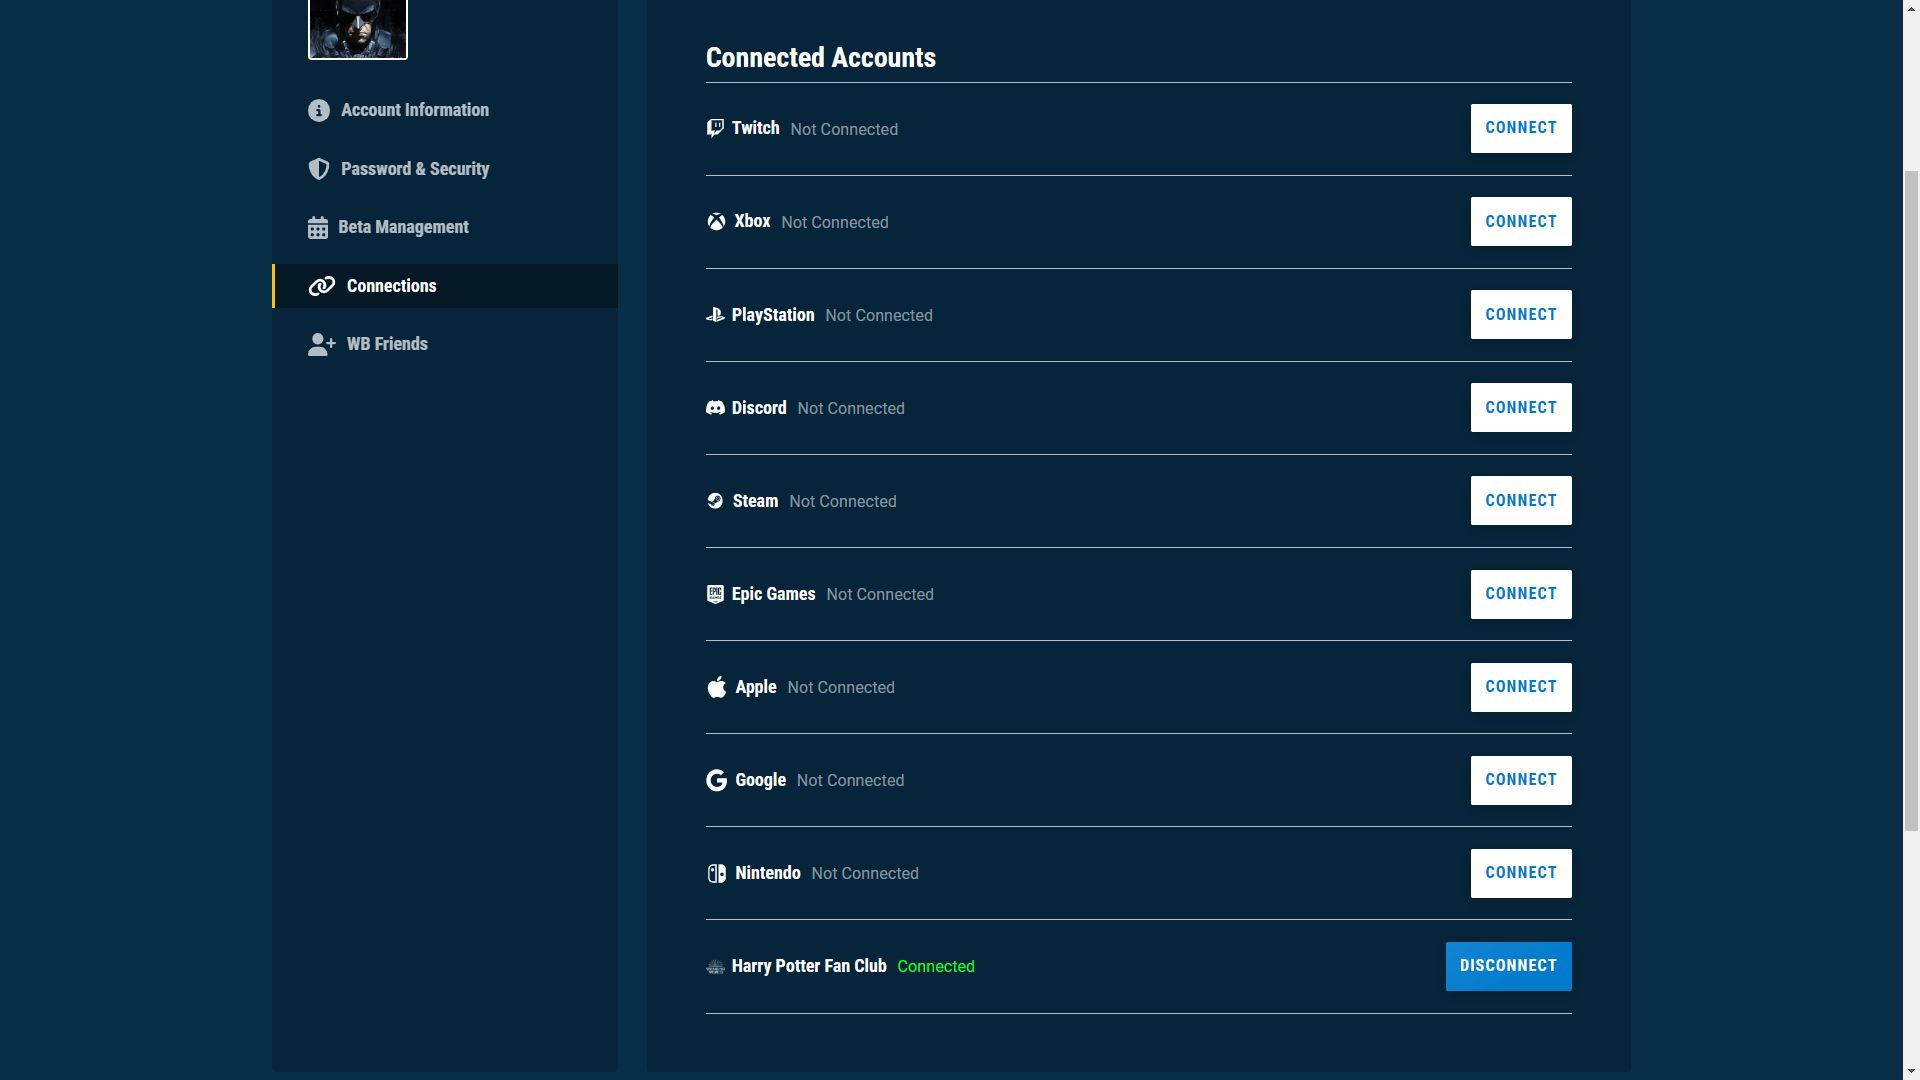Screen dimensions: 1920x1080
Task: Connect the Google account
Action: (1521, 780)
